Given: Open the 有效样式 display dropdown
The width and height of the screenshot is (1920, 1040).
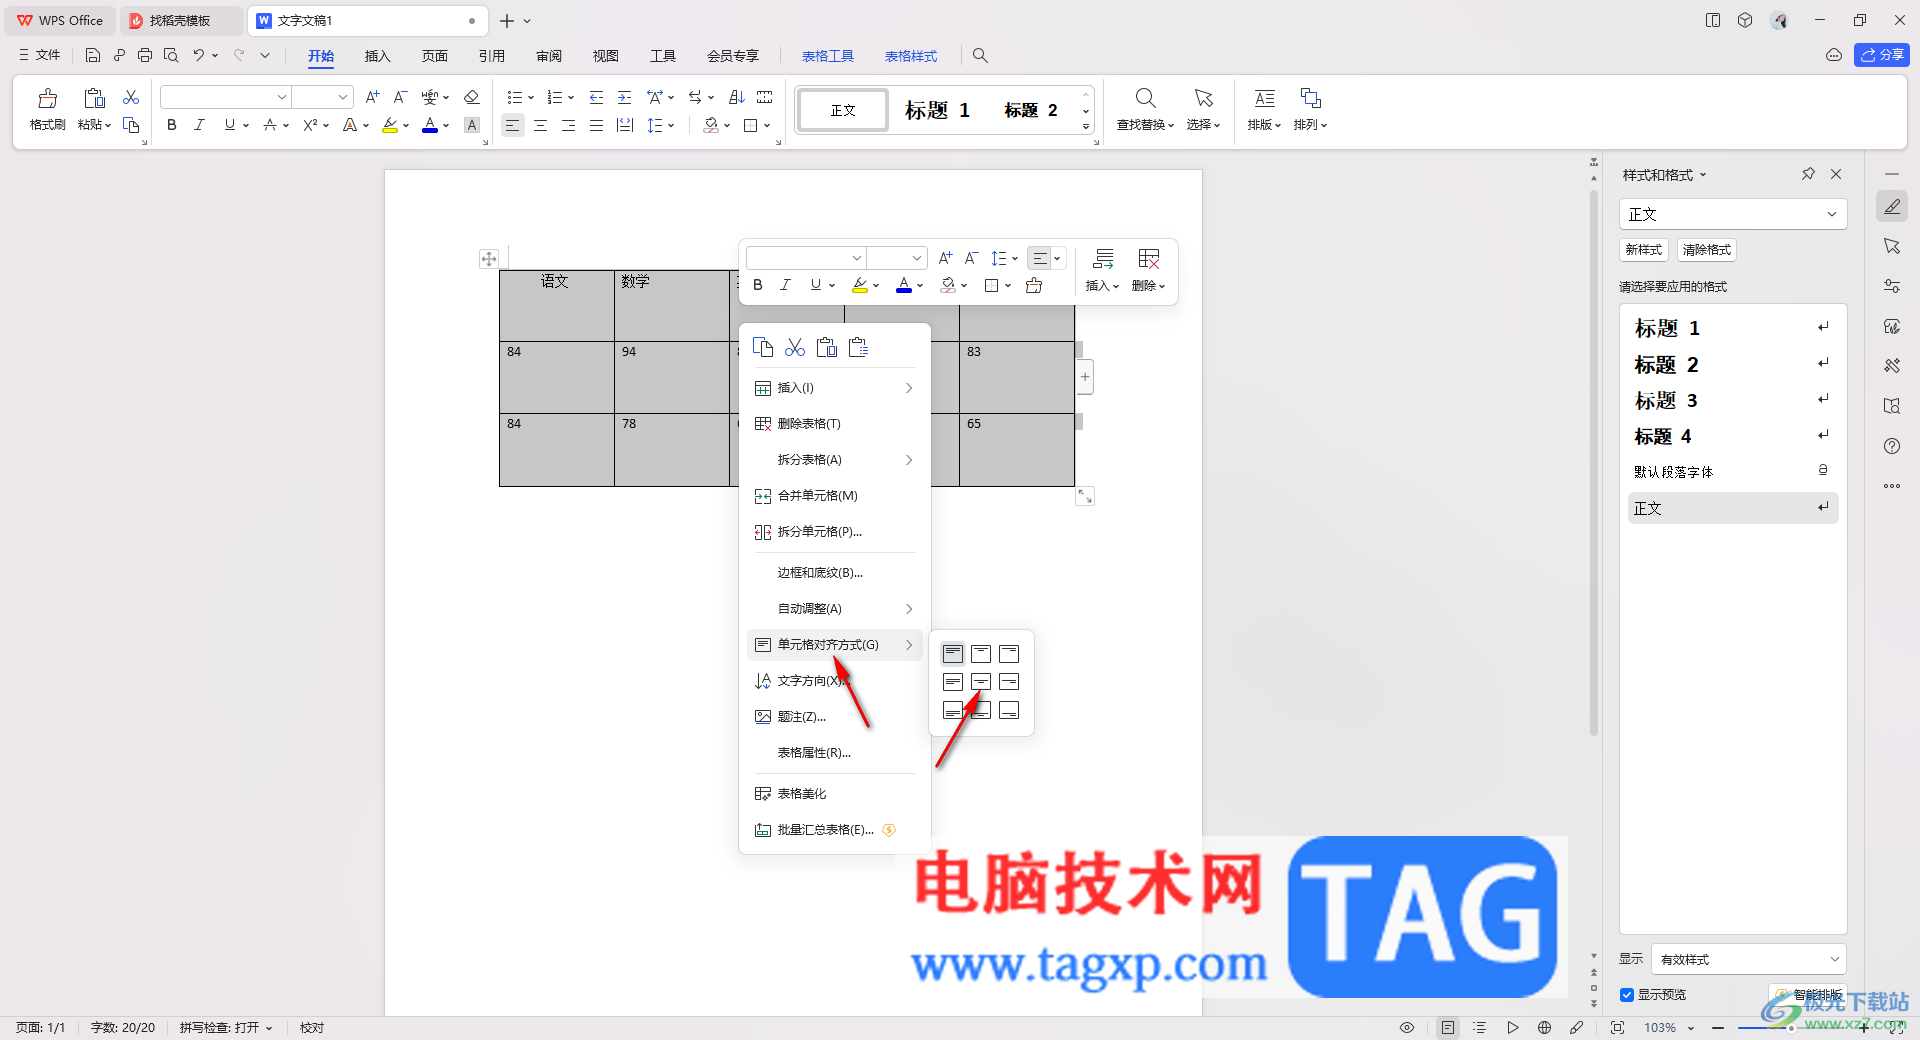Looking at the screenshot, I should pyautogui.click(x=1835, y=959).
